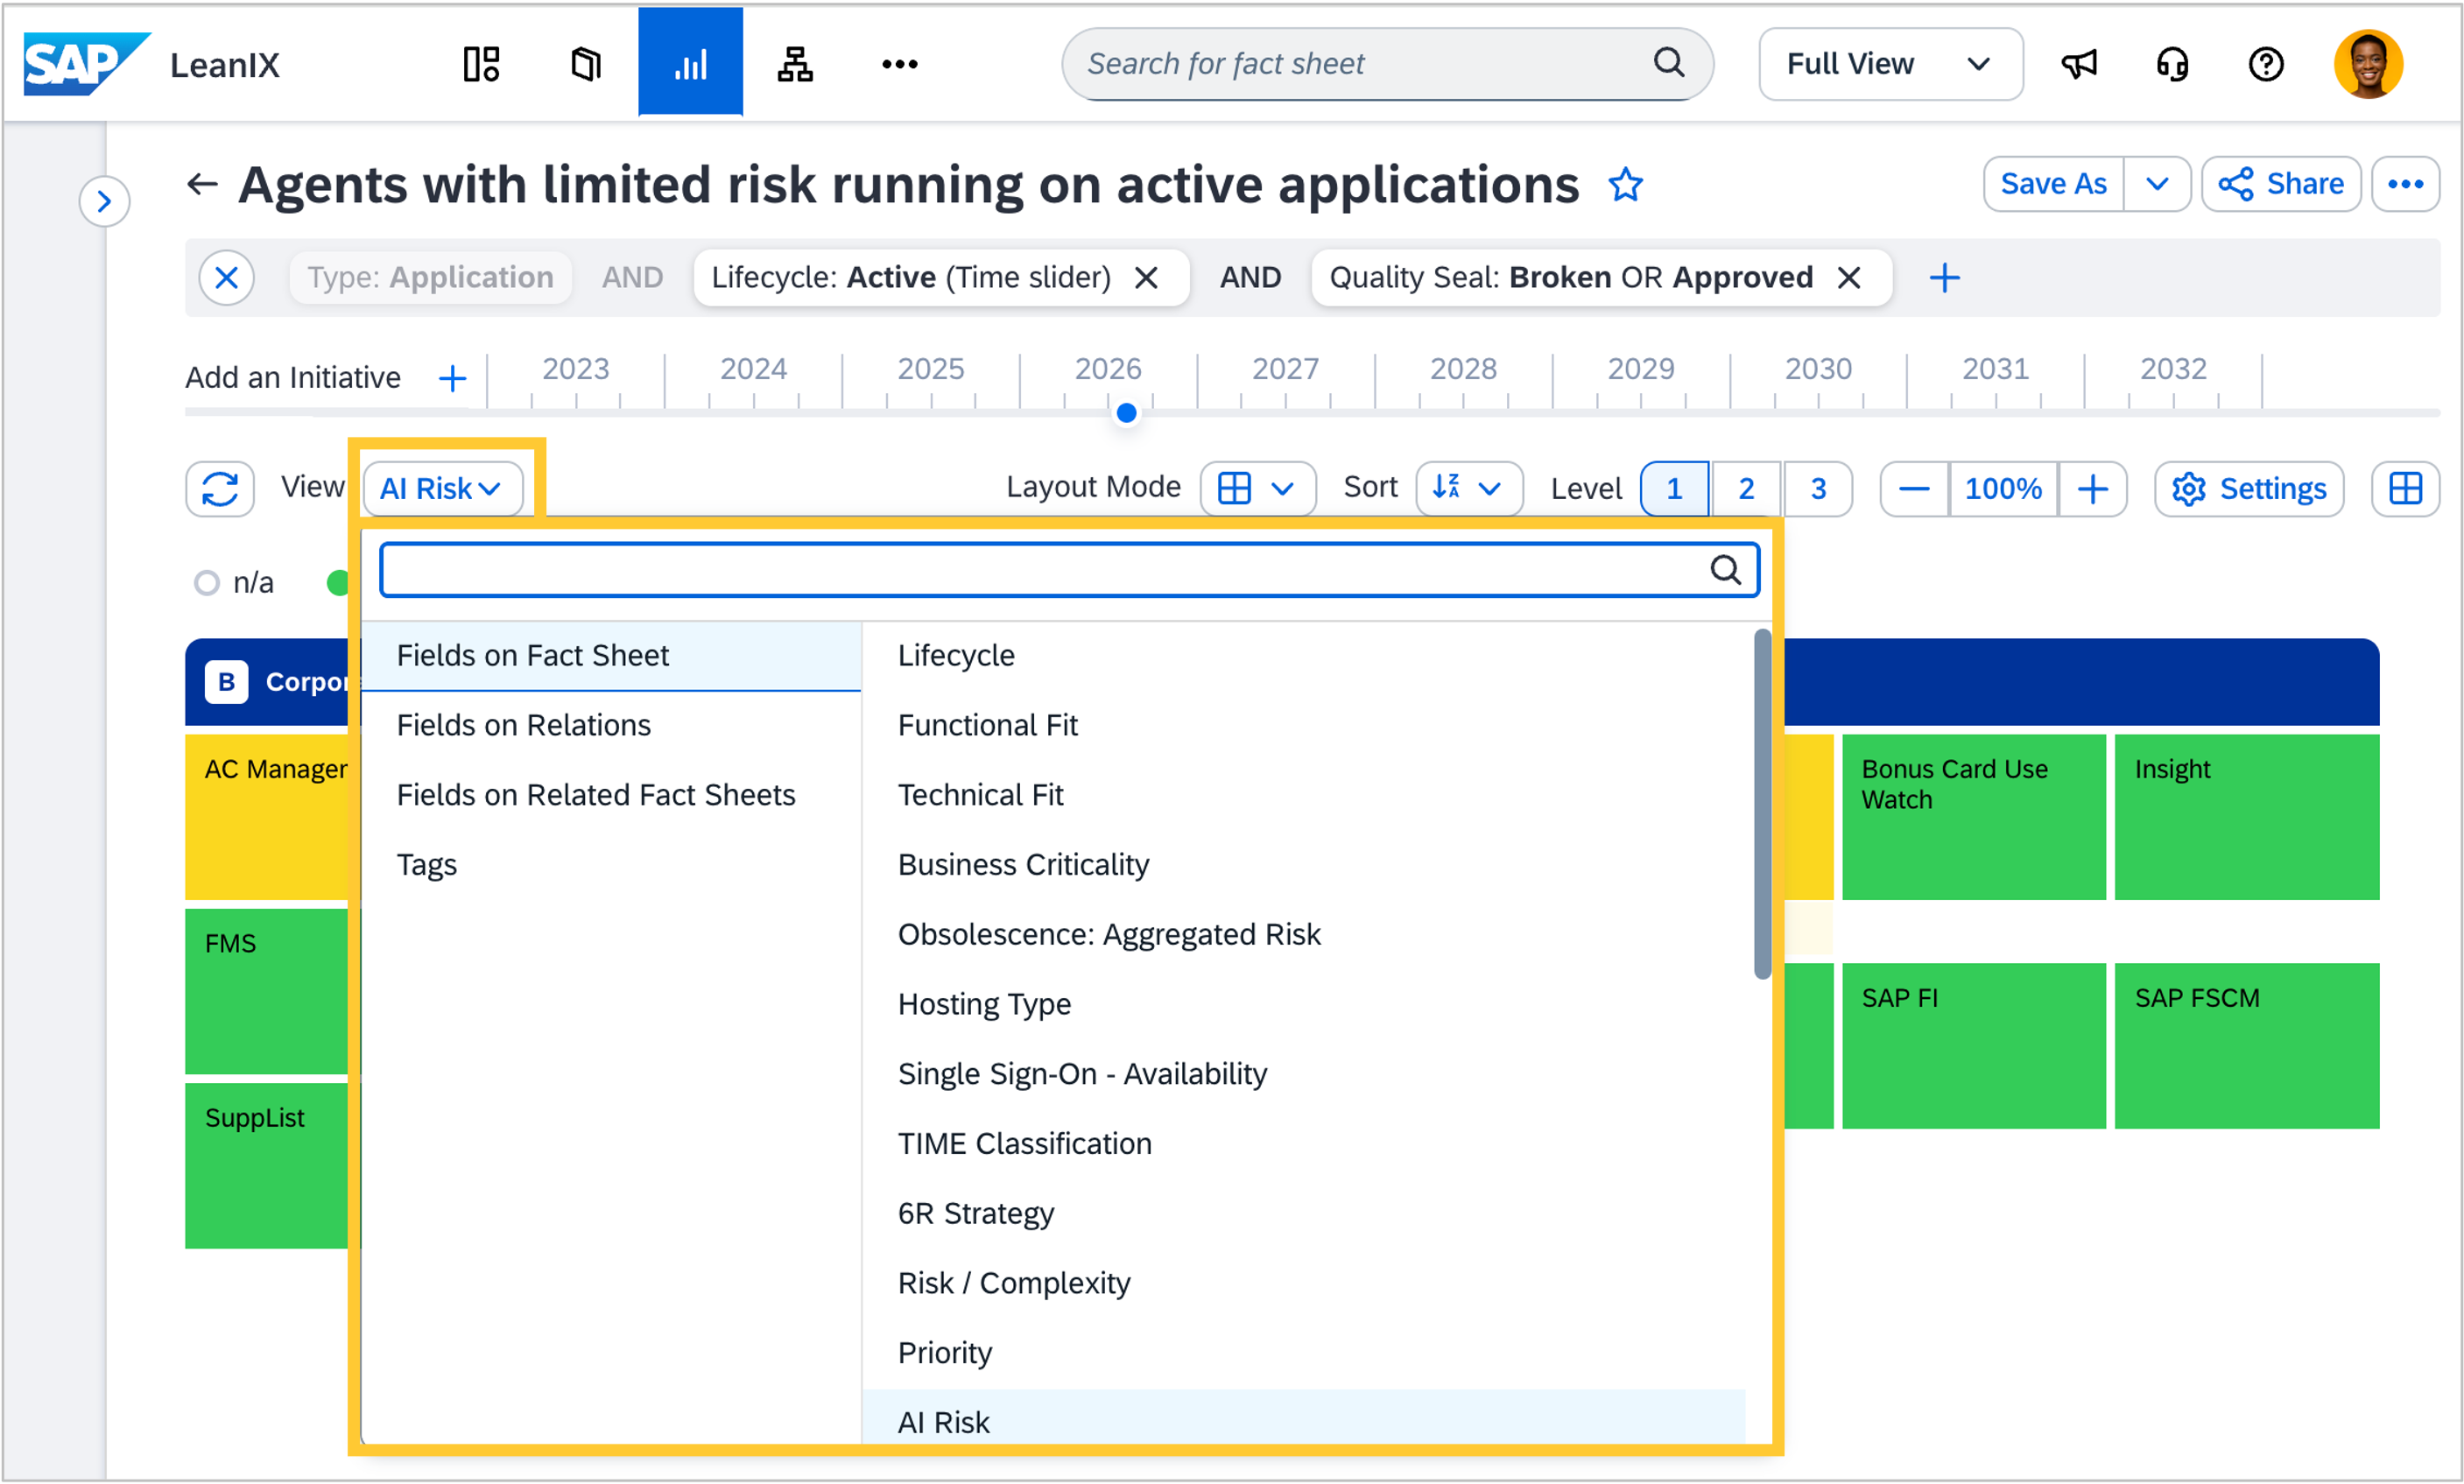
Task: Open the Sort dropdown
Action: 1469,489
